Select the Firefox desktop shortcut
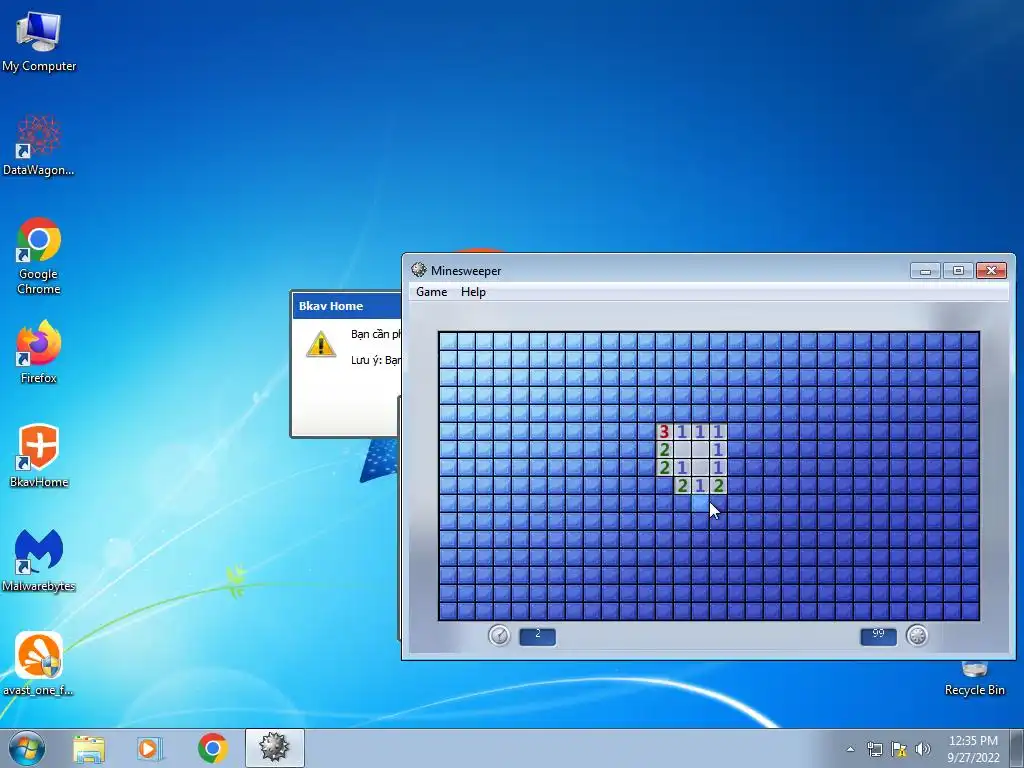1024x768 pixels. (x=39, y=351)
